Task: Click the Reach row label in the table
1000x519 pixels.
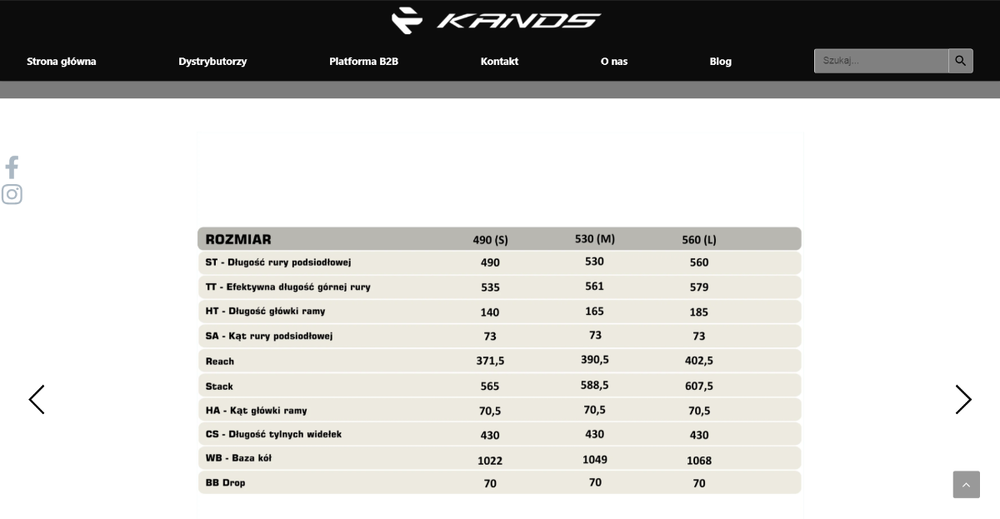Action: [219, 361]
